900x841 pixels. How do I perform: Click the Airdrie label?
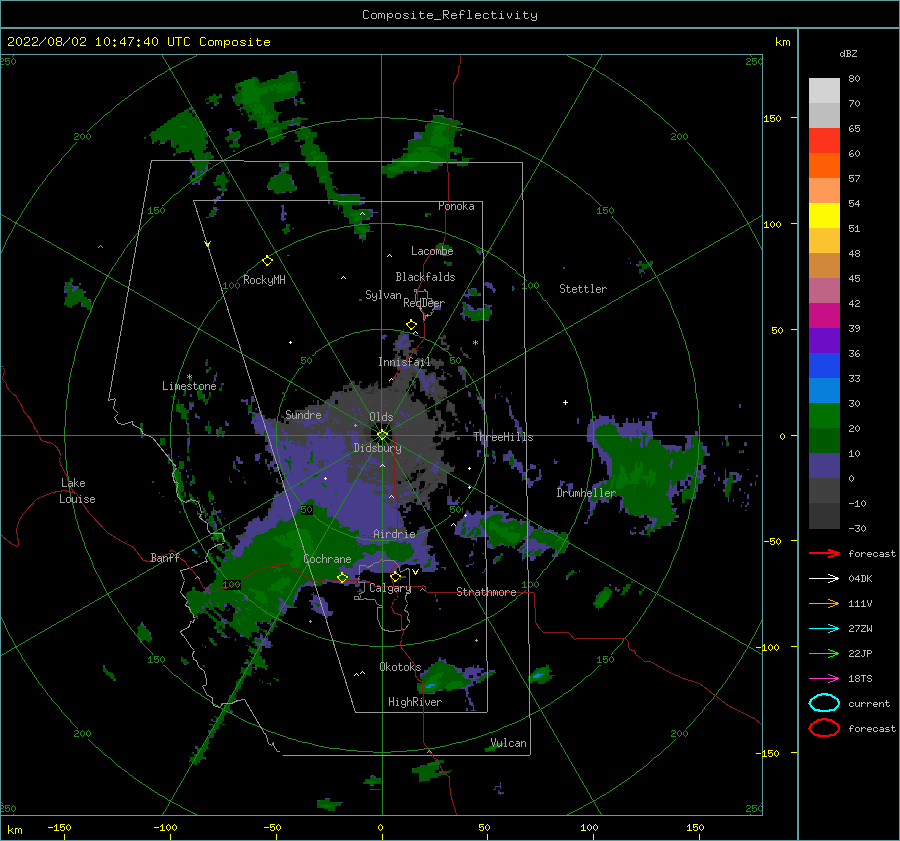point(394,534)
